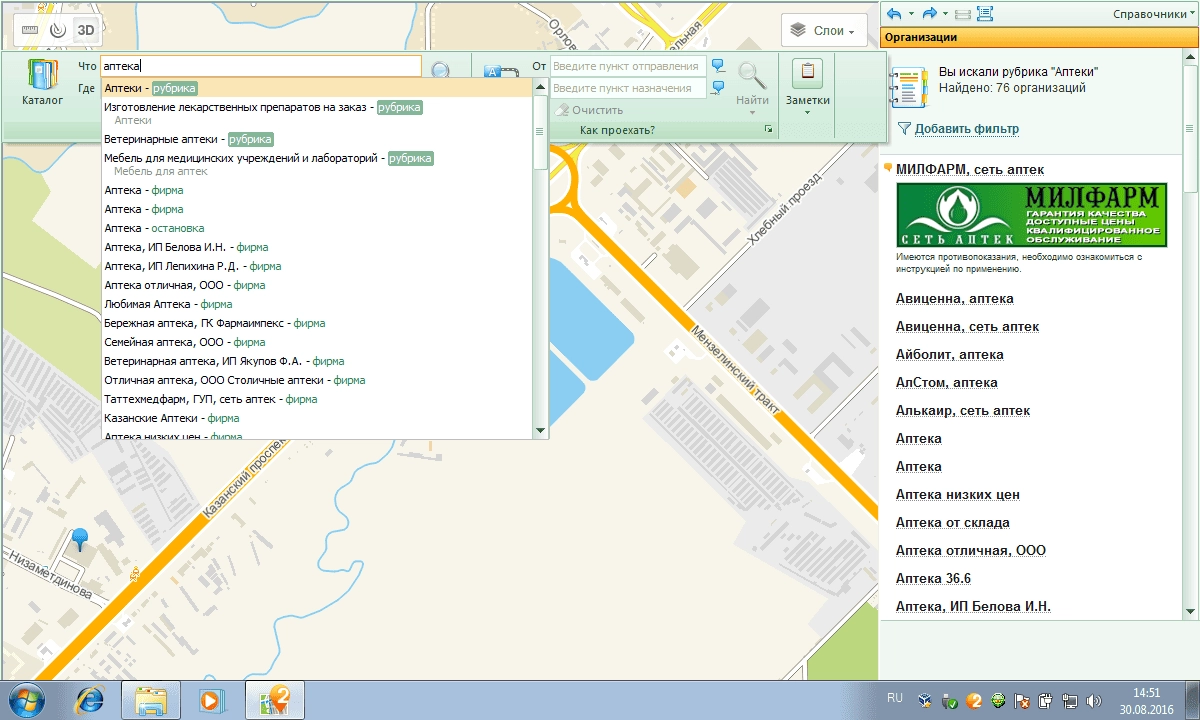The width and height of the screenshot is (1200, 720).
Task: Open the Заметки notes clipboard icon
Action: tap(807, 72)
